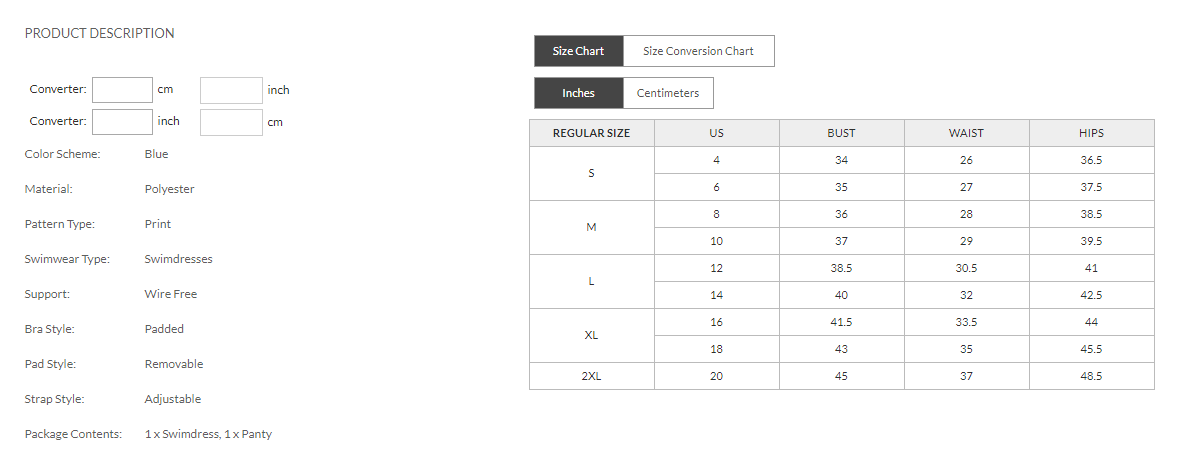This screenshot has height=458, width=1187.
Task: Click the 2XL size cell
Action: (591, 376)
